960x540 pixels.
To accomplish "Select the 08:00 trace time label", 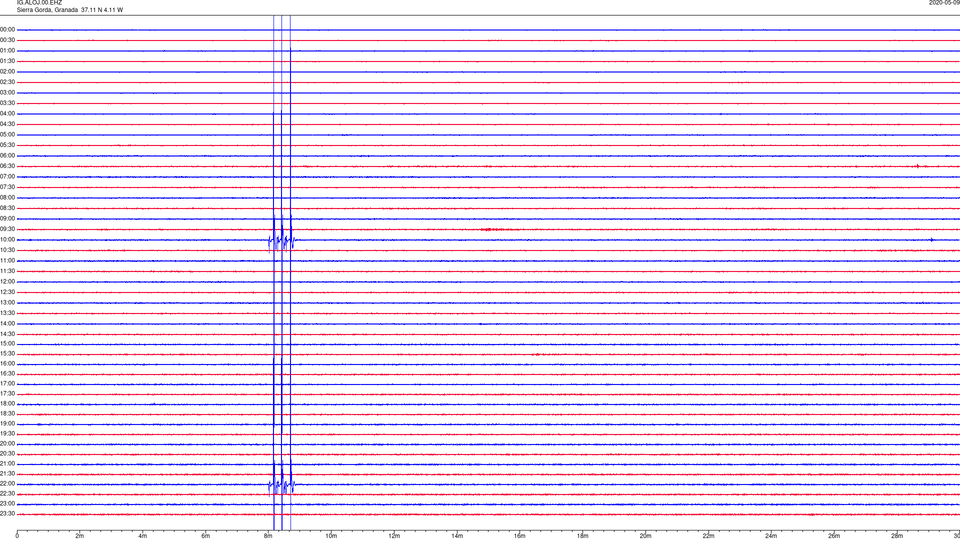I will pyautogui.click(x=7, y=197).
